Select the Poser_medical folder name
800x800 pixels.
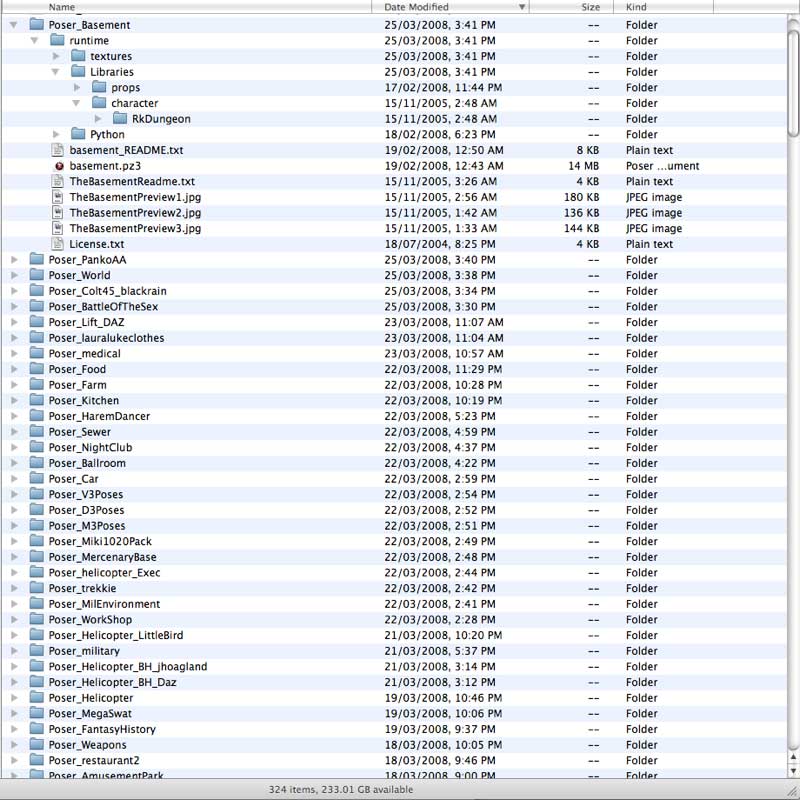tap(84, 354)
